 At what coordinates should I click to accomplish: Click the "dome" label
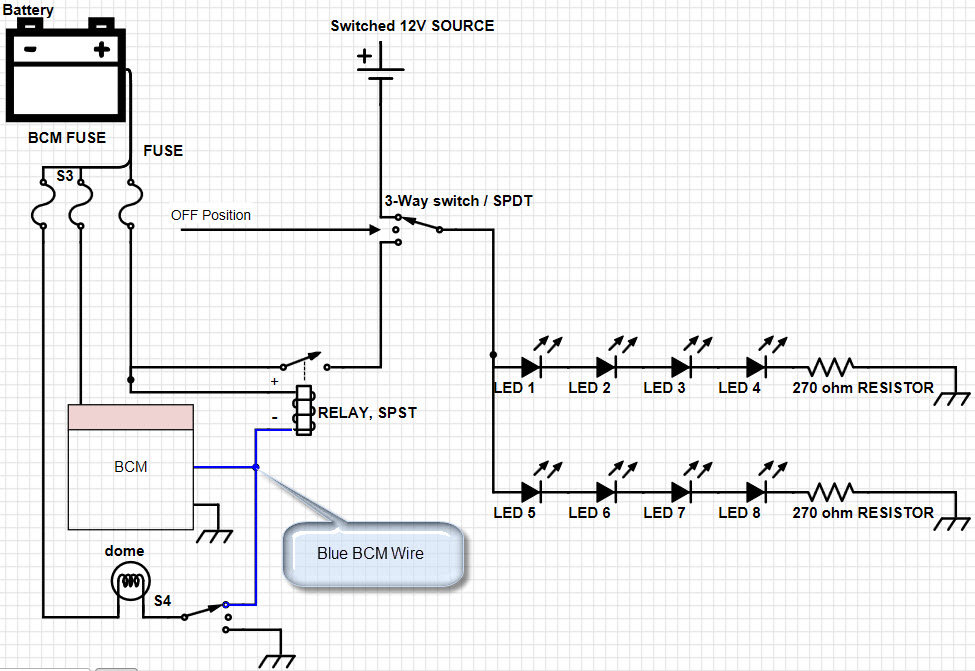click(x=124, y=550)
